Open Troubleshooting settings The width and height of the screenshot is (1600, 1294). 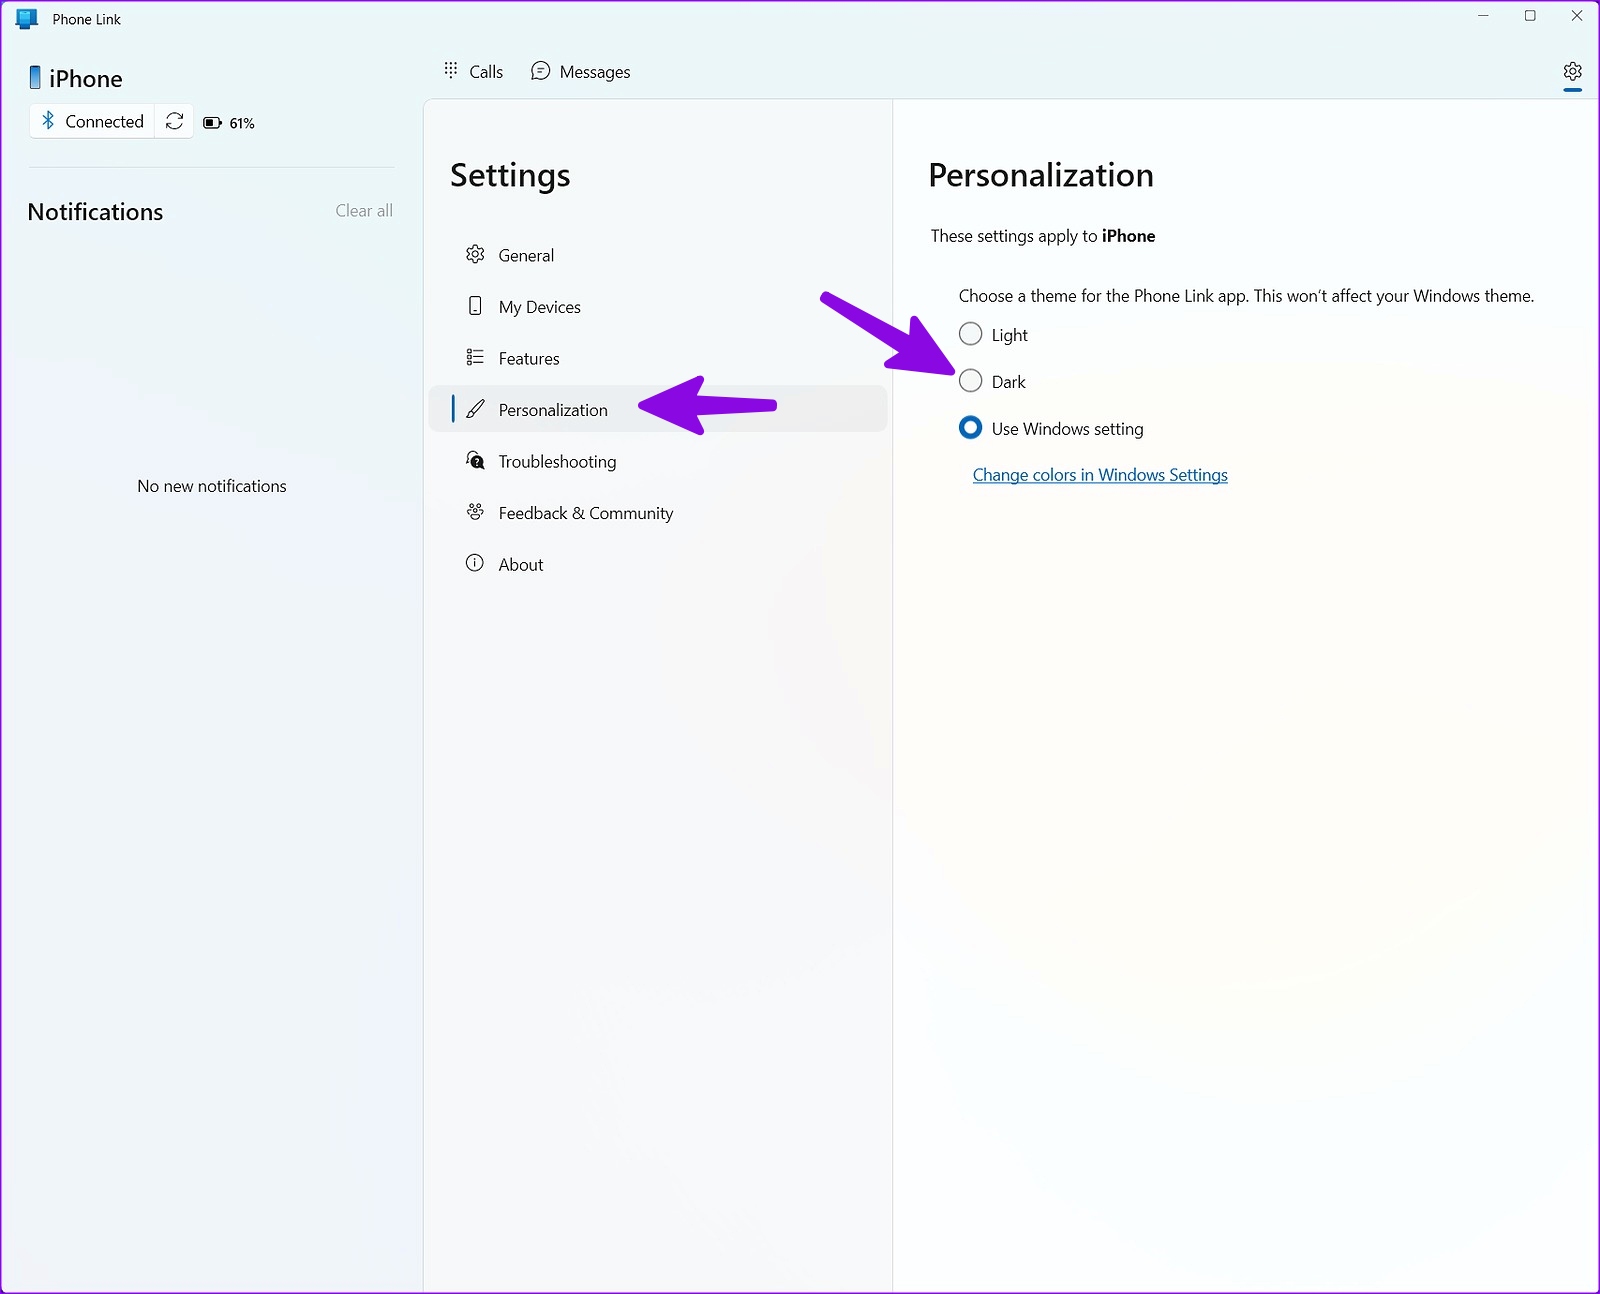[x=658, y=461]
